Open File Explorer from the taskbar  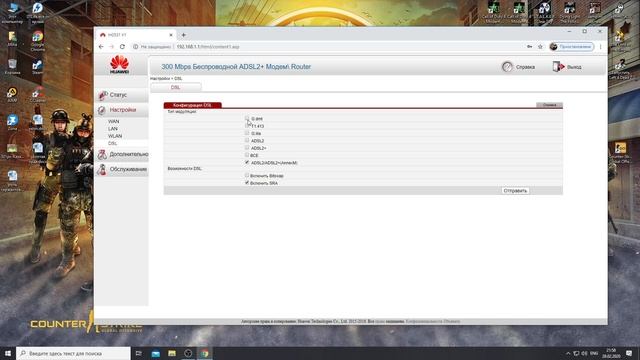coord(172,353)
